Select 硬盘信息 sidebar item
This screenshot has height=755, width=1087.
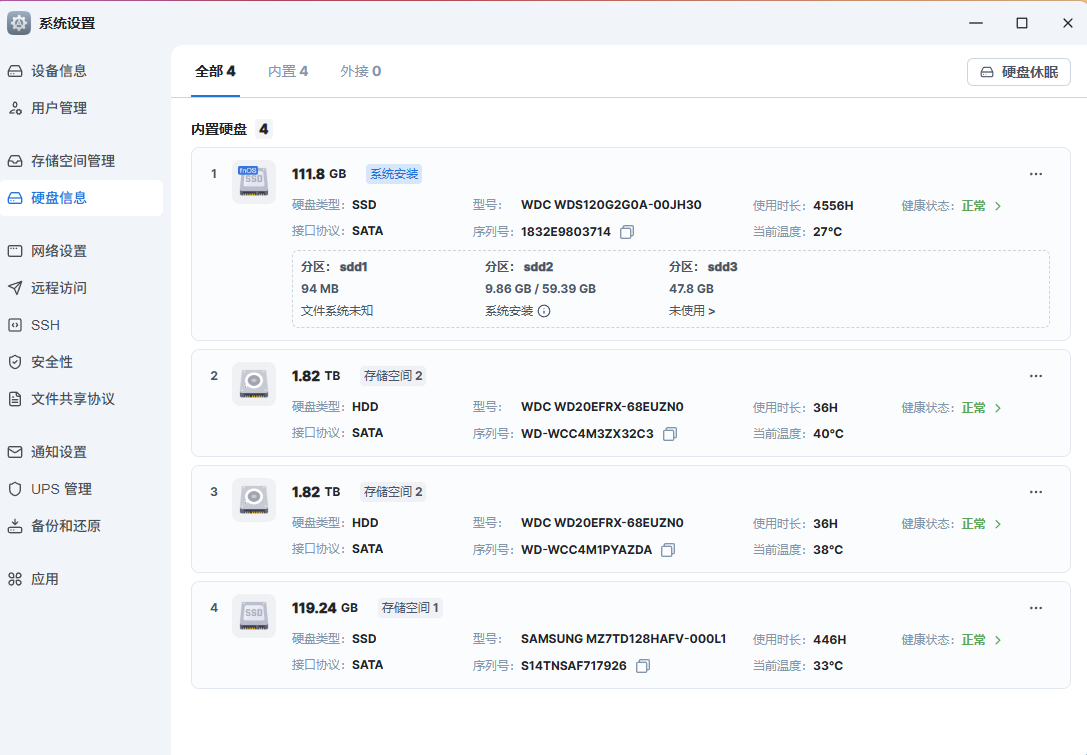pyautogui.click(x=81, y=198)
